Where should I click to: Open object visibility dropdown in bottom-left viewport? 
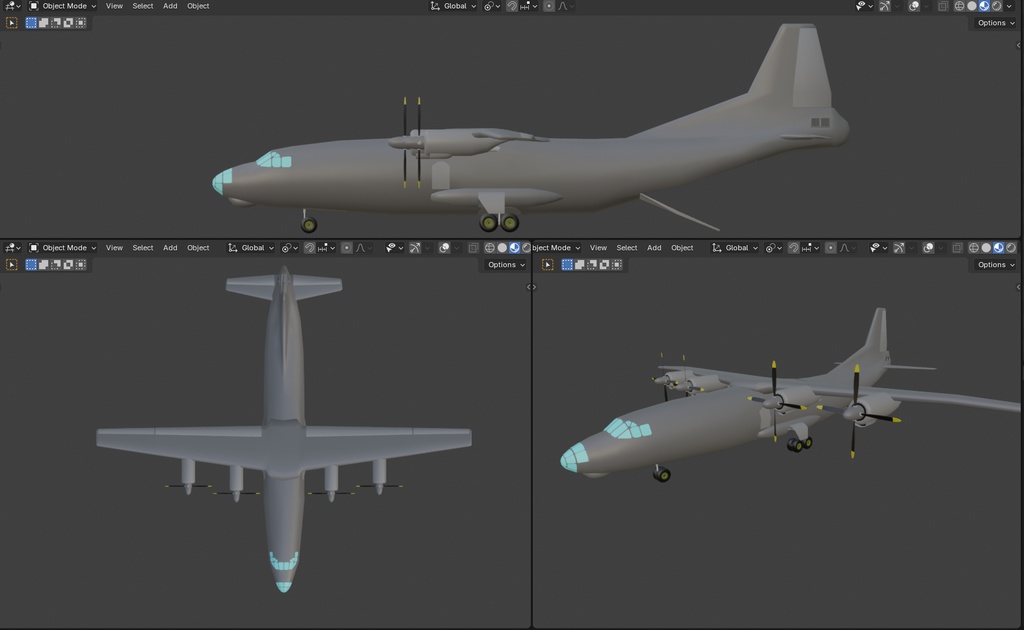coord(394,247)
